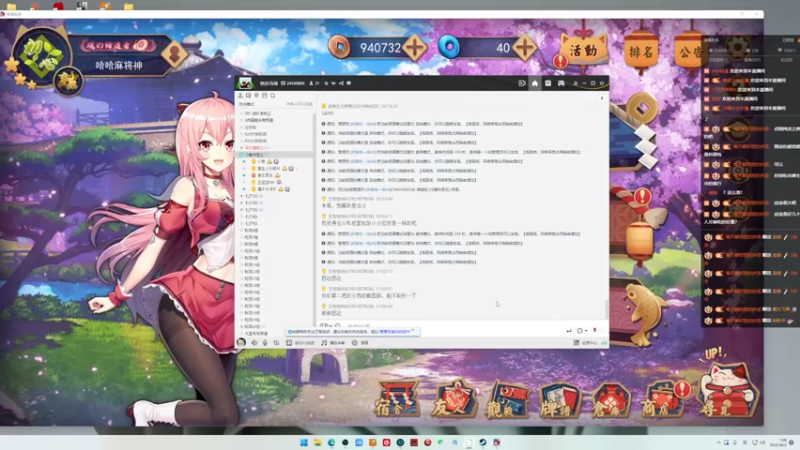Screen dimensions: 800x450
Task: Open Steam from the taskbar
Action: (483, 442)
